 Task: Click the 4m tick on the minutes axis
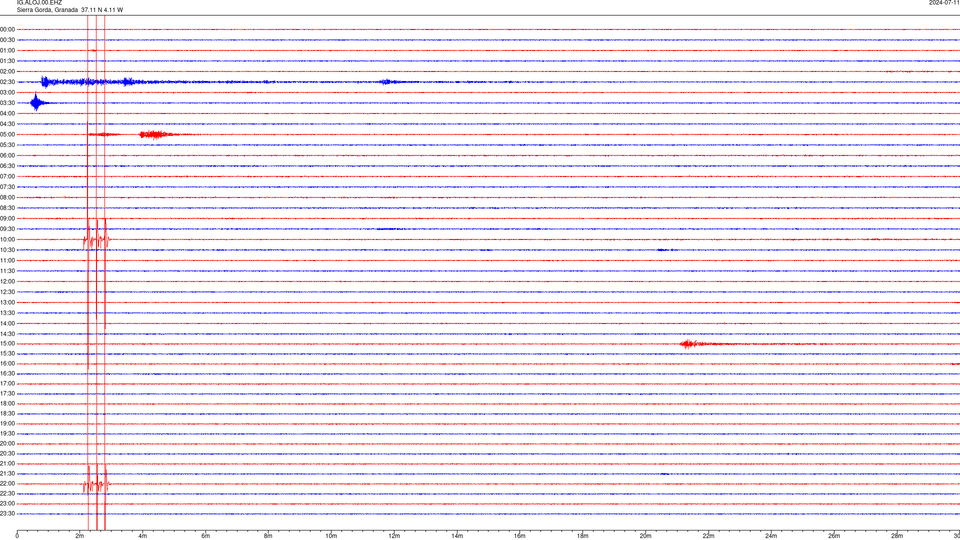tap(143, 536)
